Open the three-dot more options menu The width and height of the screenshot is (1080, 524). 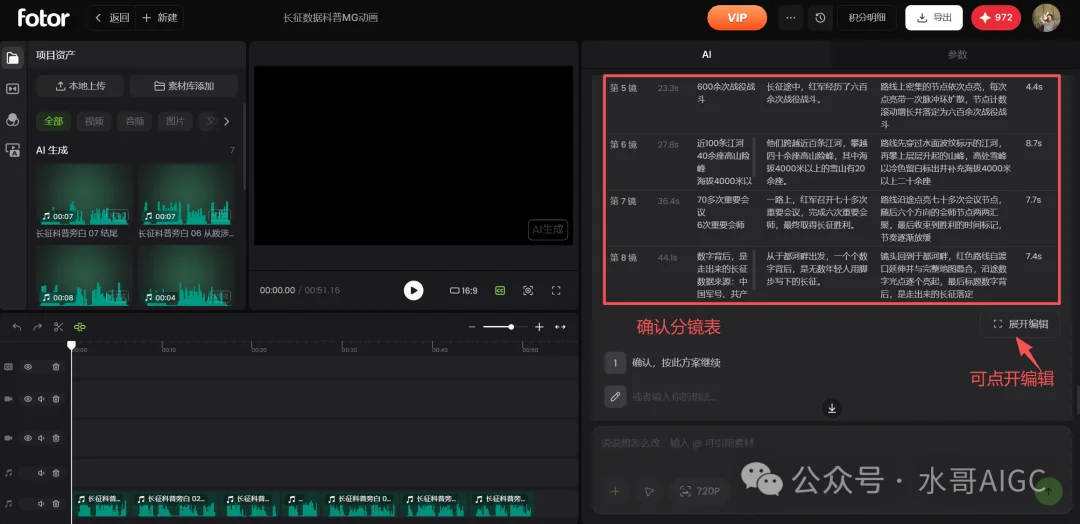791,18
